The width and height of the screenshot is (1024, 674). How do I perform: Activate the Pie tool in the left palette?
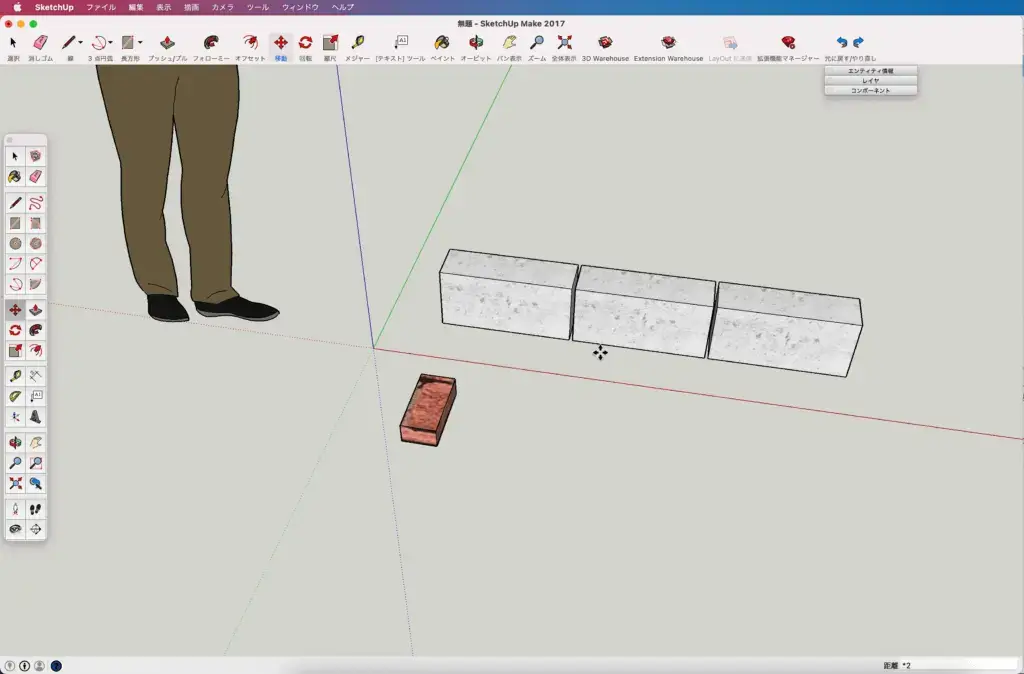pos(35,284)
